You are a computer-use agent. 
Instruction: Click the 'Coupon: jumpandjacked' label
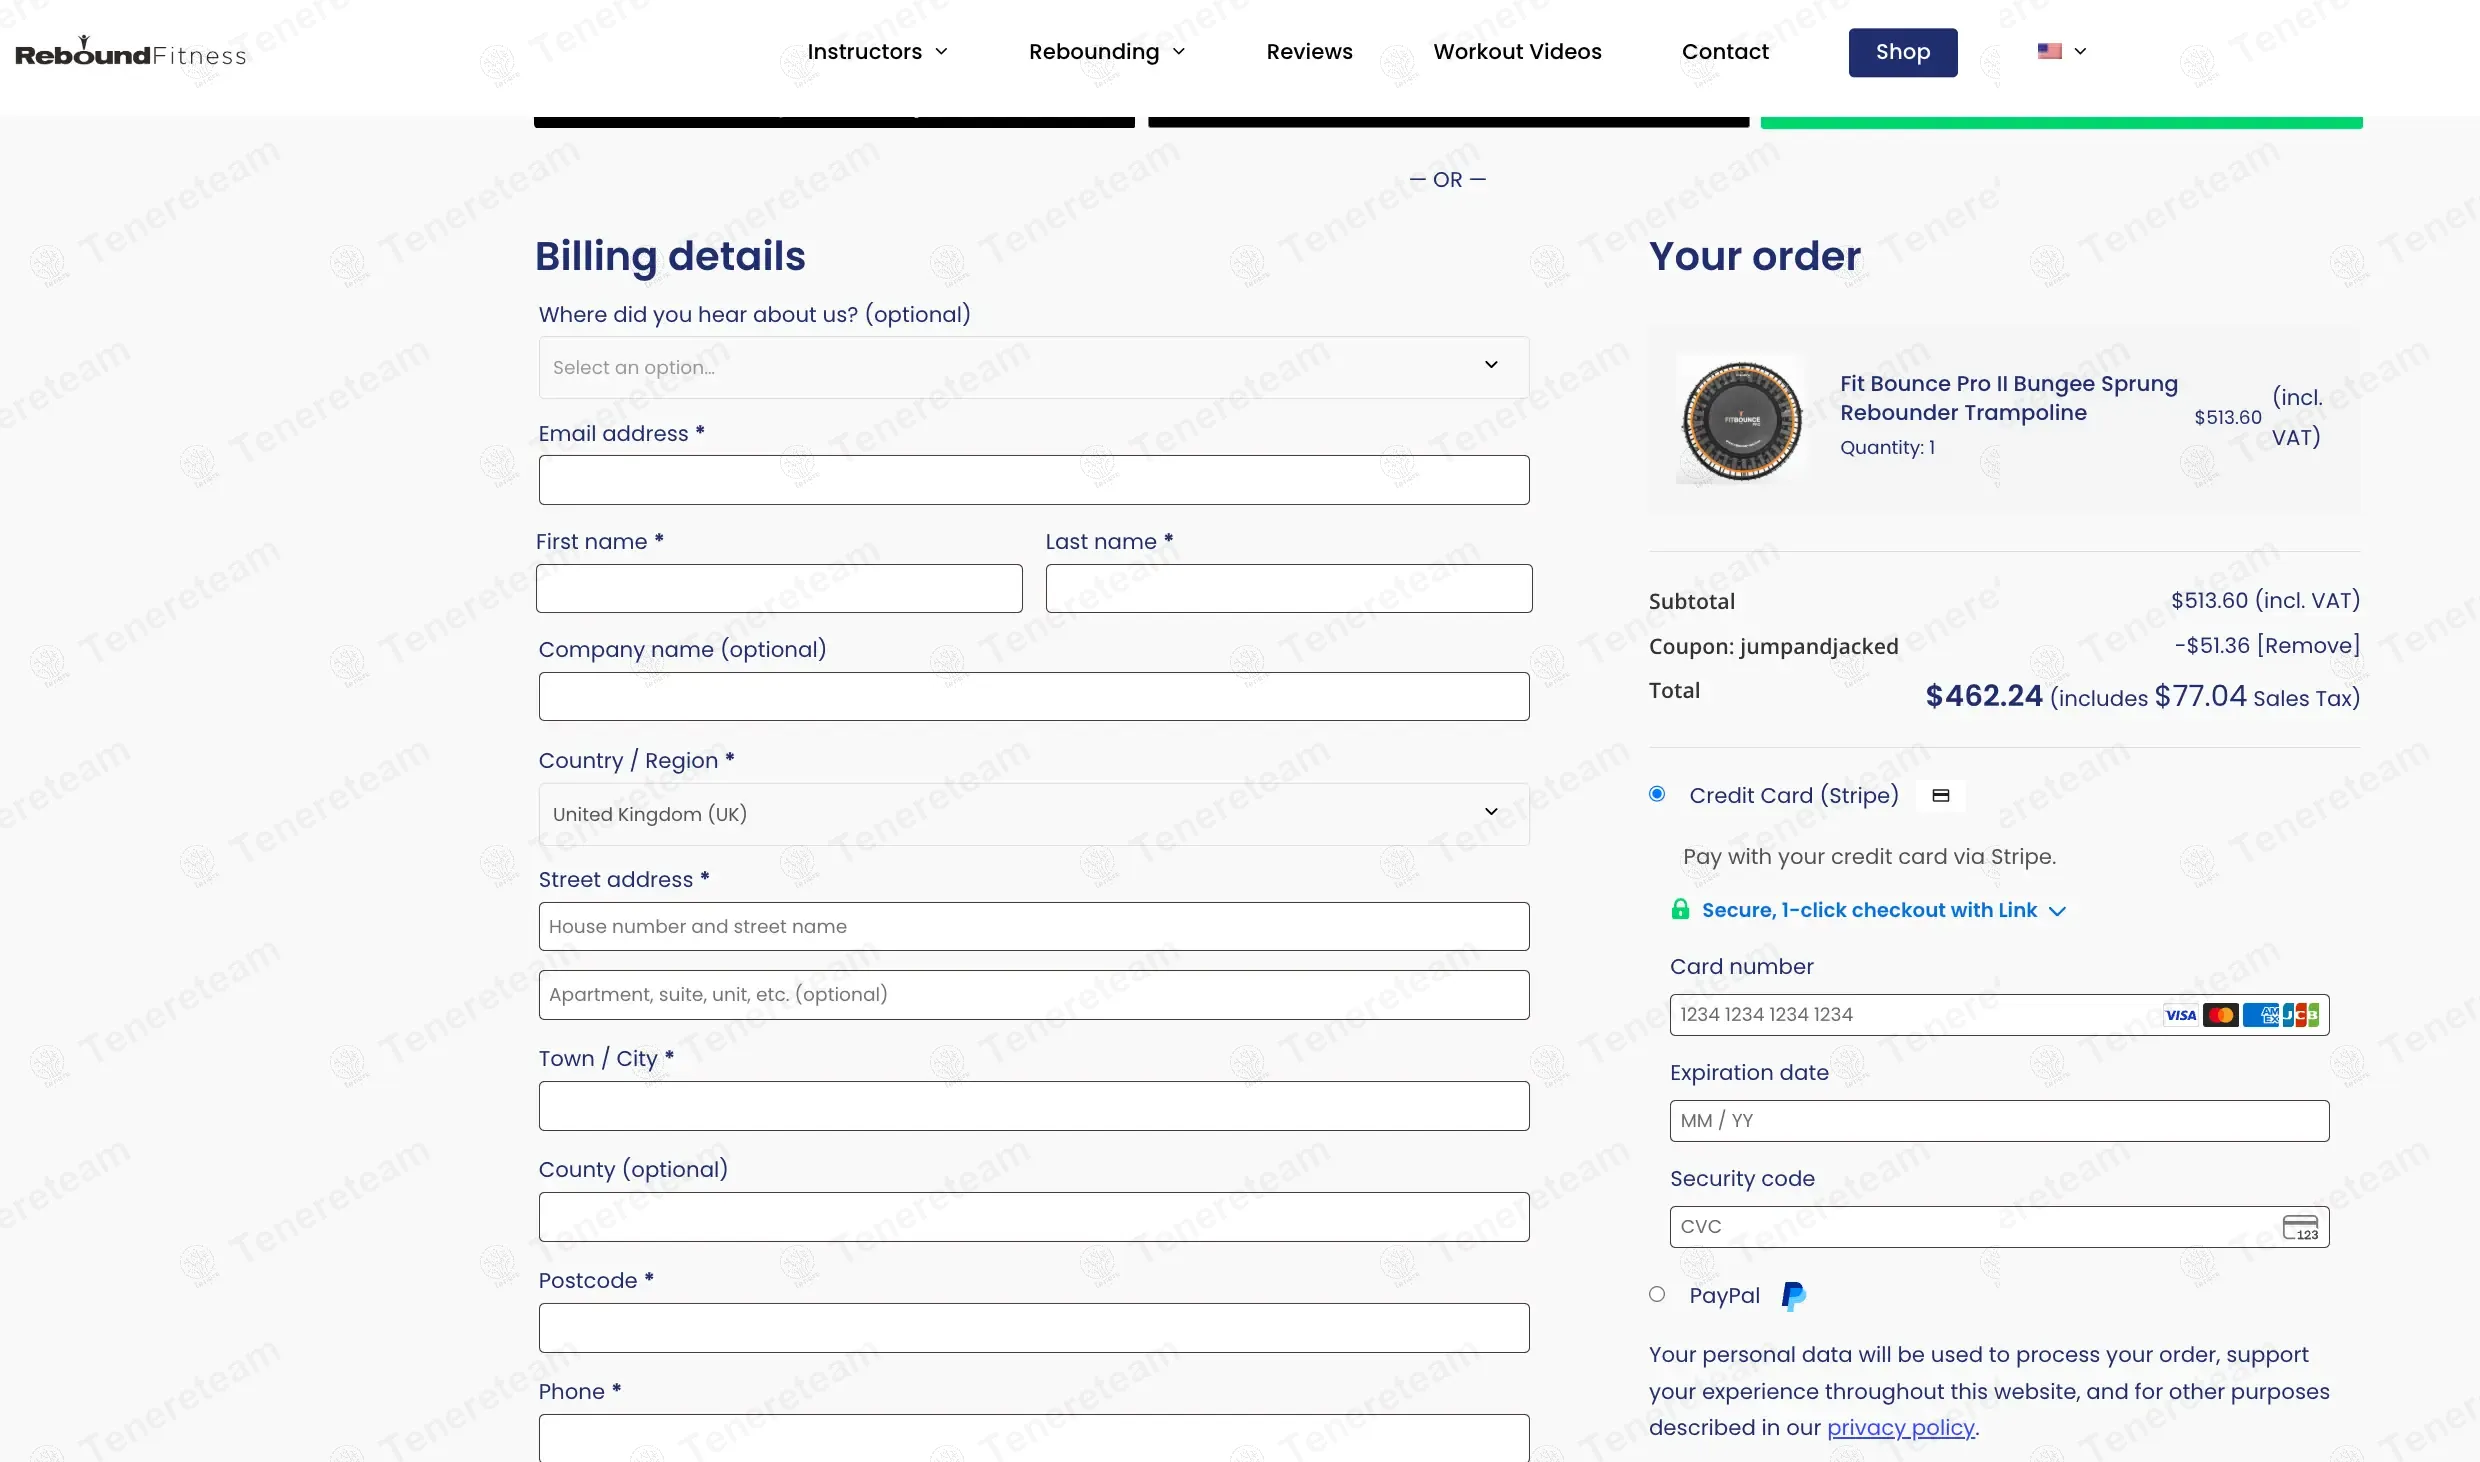[1773, 647]
